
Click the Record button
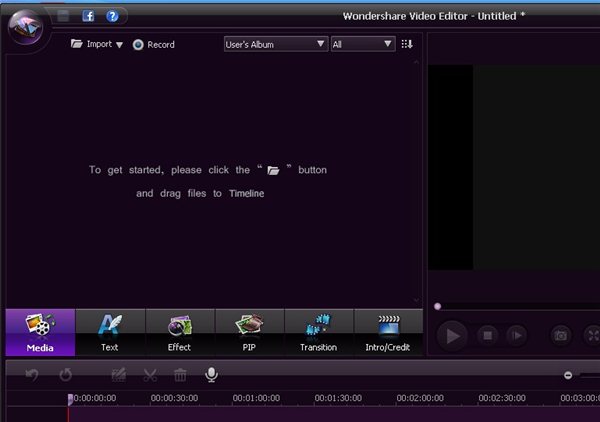(x=153, y=45)
